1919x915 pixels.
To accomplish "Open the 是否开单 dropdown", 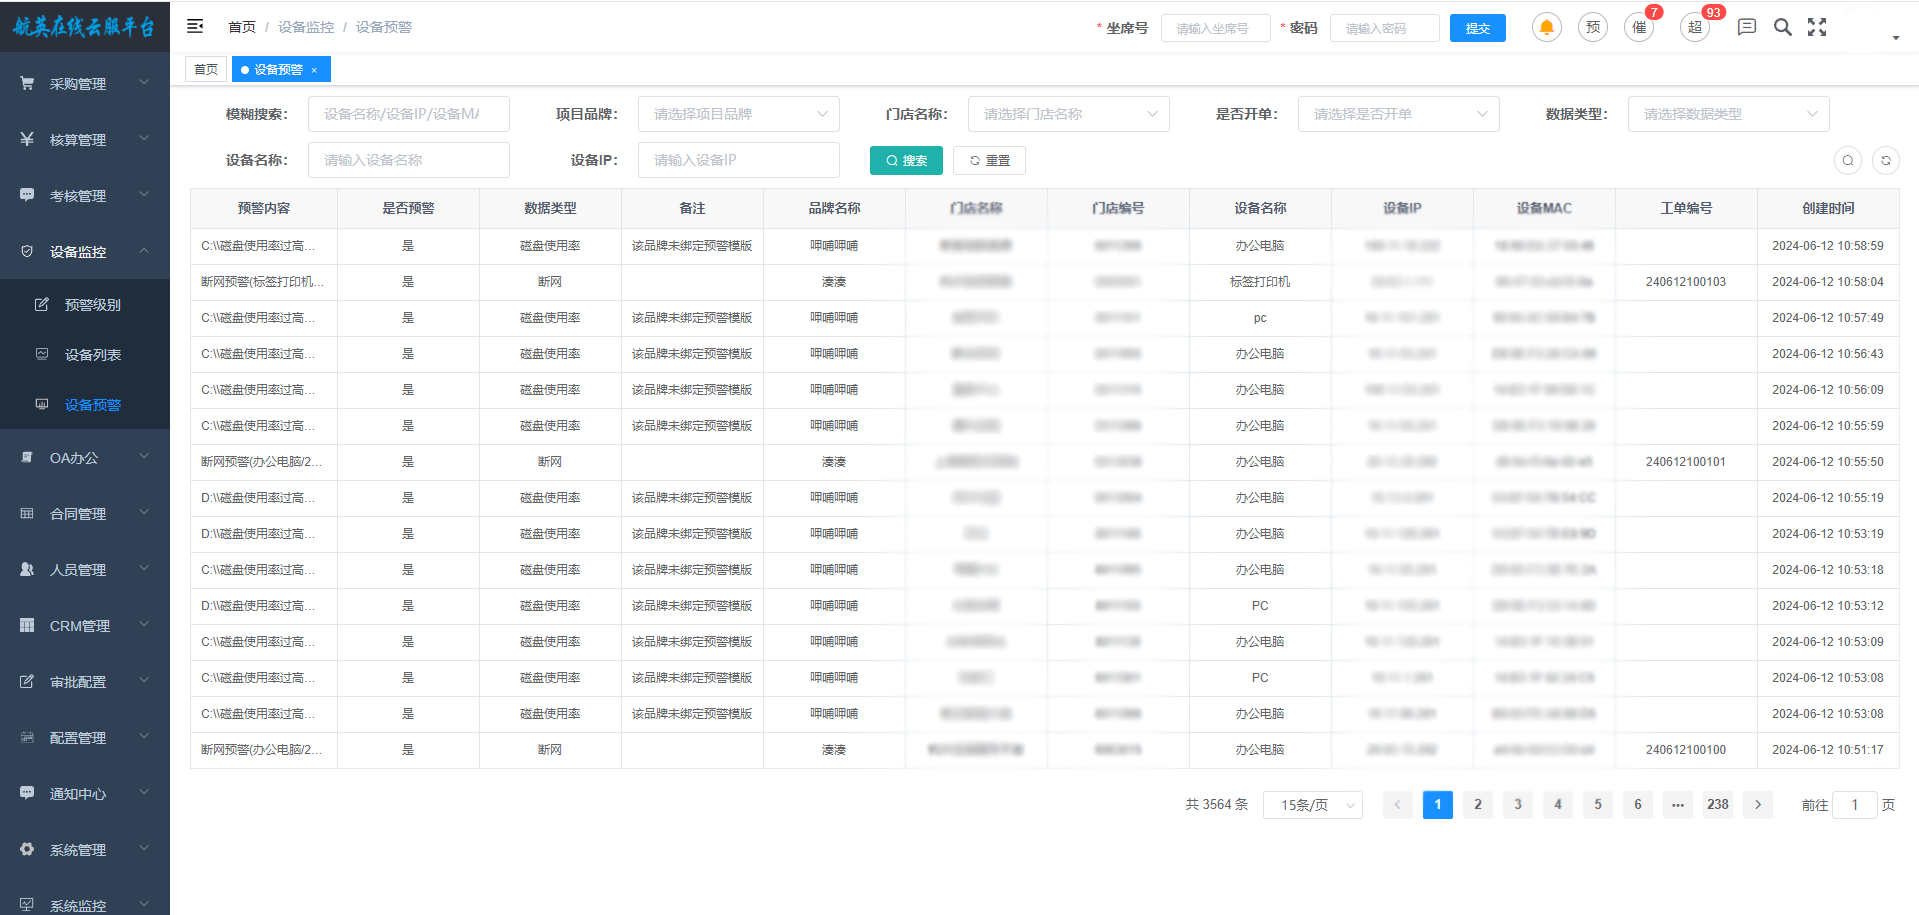I will click(1398, 114).
